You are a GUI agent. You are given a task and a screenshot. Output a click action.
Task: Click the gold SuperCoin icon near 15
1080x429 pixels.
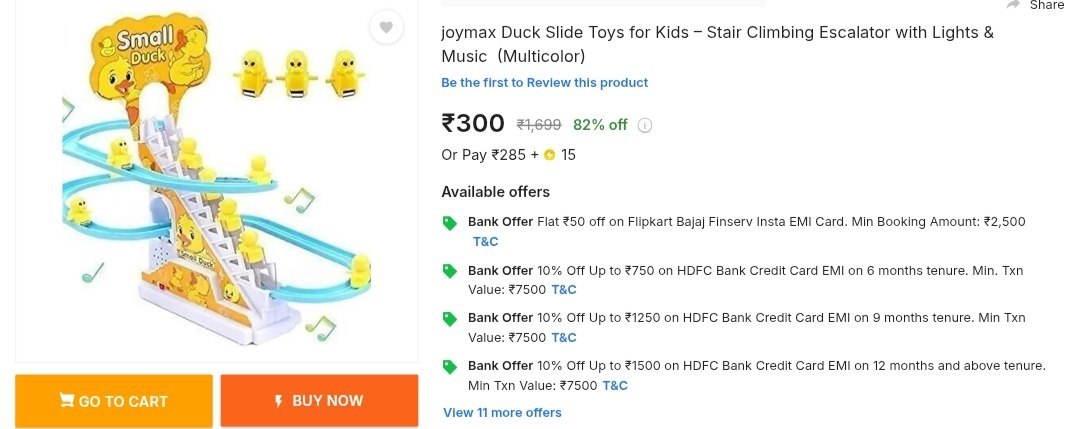point(550,155)
